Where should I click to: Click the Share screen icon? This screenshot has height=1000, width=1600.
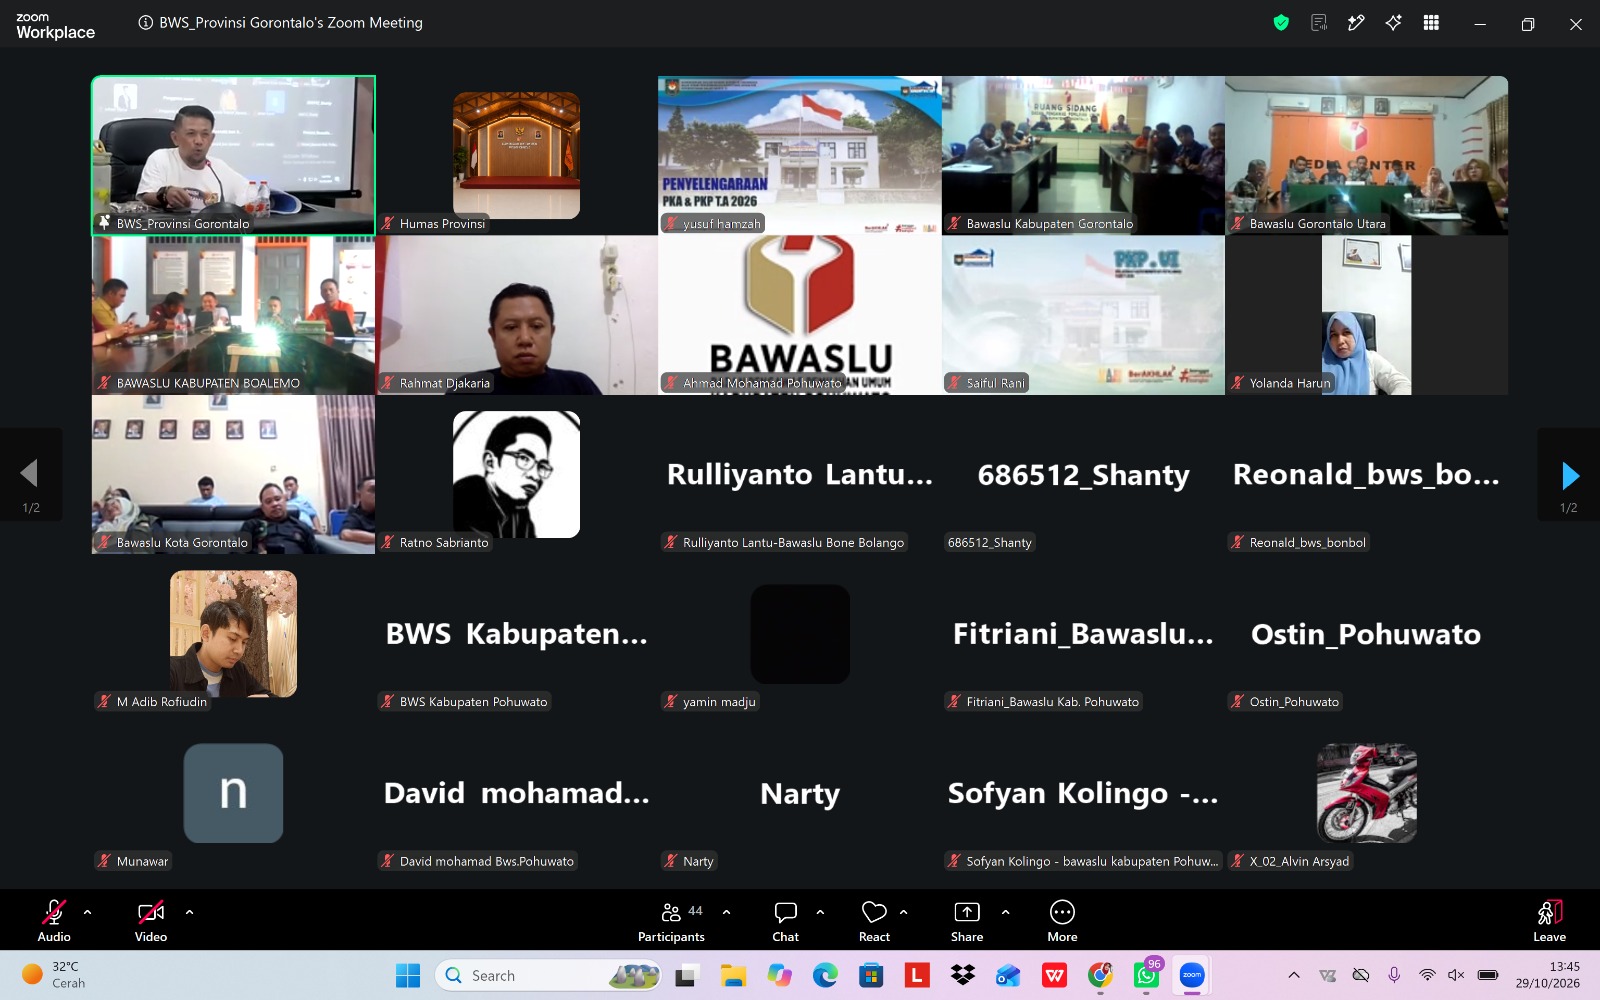click(967, 912)
